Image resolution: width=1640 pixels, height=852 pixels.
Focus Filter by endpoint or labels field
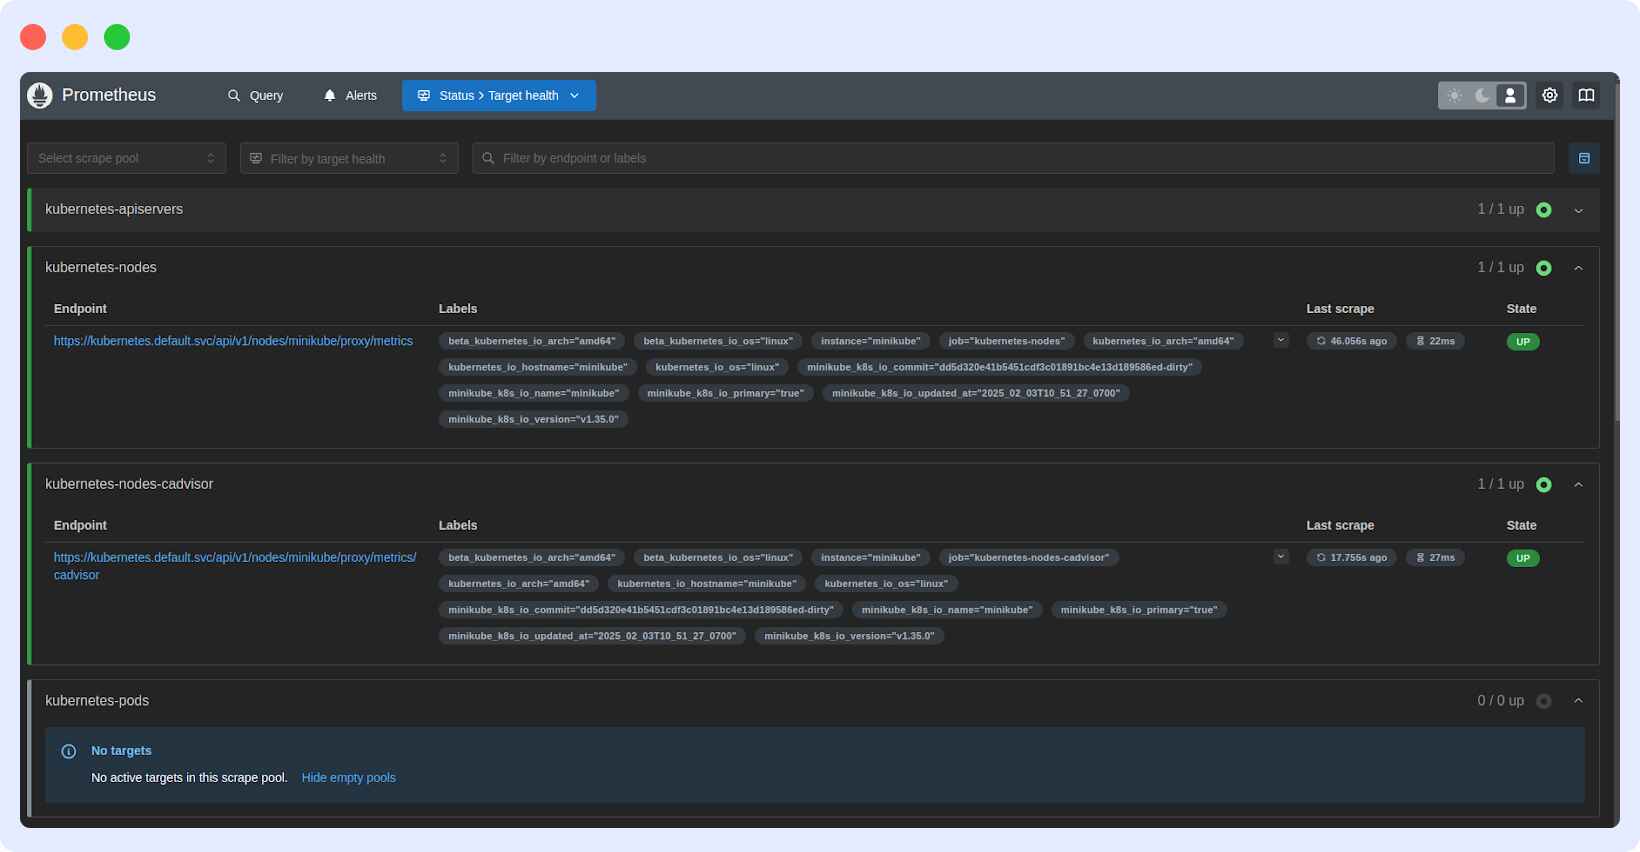pyautogui.click(x=1013, y=158)
